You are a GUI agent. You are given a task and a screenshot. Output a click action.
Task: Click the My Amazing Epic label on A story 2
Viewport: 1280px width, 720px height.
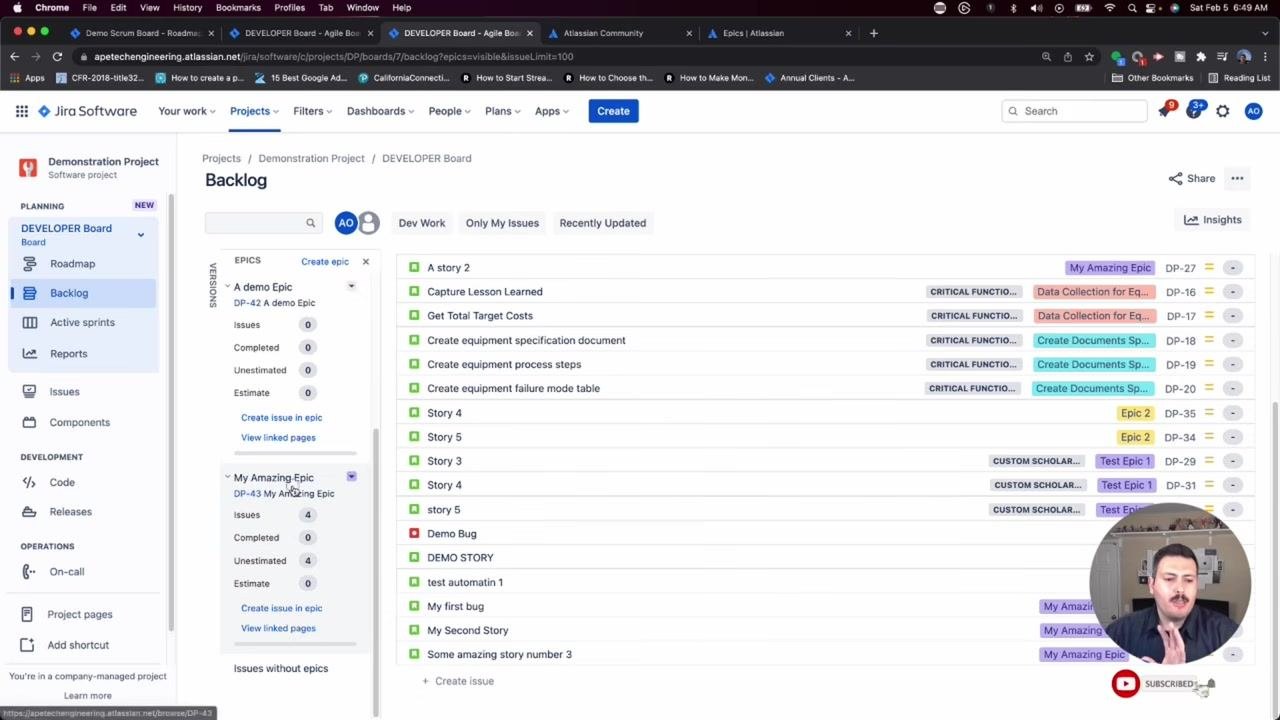click(1110, 268)
